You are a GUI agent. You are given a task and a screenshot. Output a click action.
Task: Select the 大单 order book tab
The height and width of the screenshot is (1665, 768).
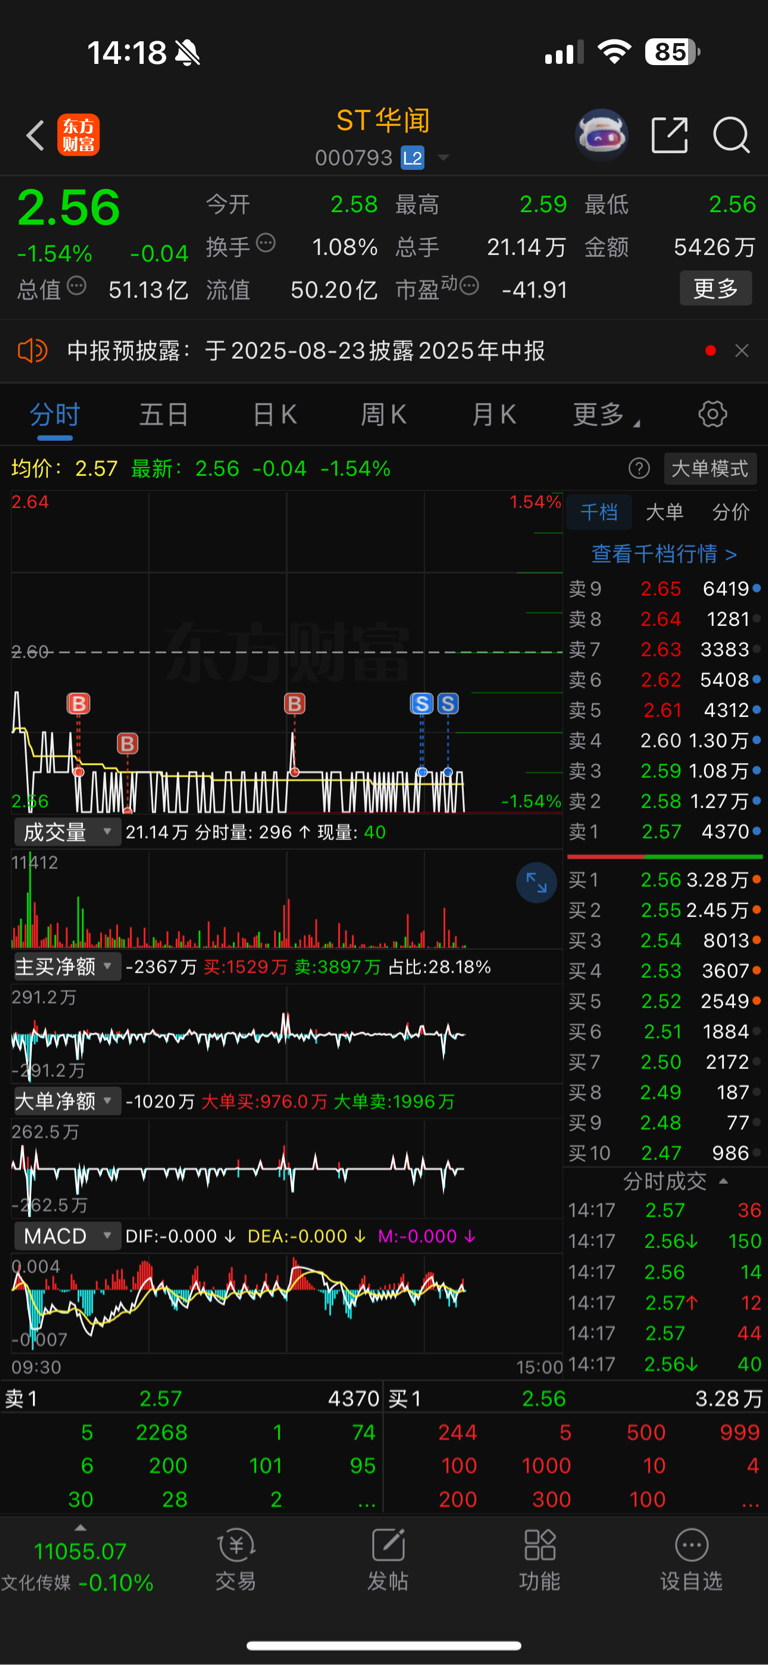(664, 512)
